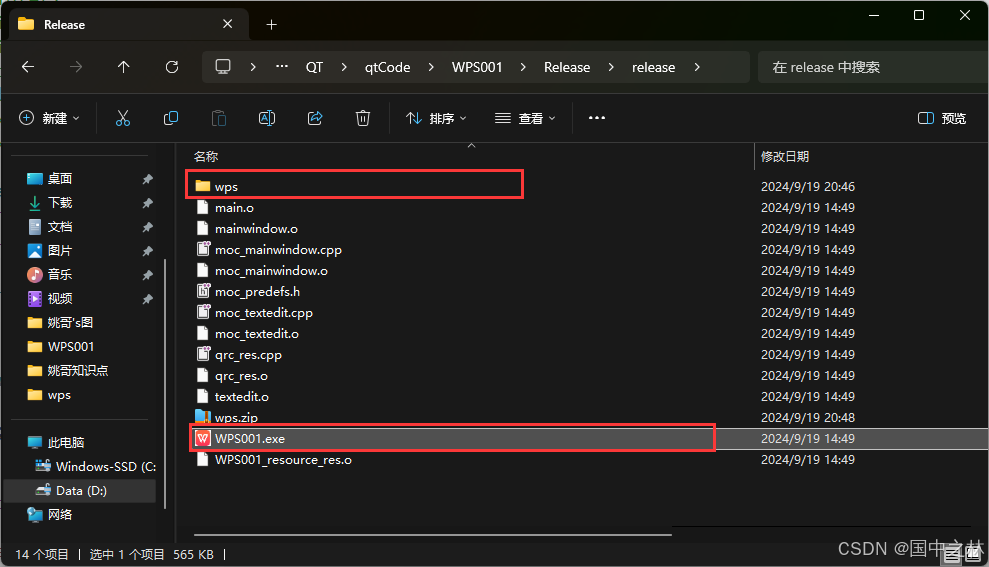Expand chevron after qtCode in breadcrumb
The width and height of the screenshot is (989, 567).
pyautogui.click(x=431, y=67)
